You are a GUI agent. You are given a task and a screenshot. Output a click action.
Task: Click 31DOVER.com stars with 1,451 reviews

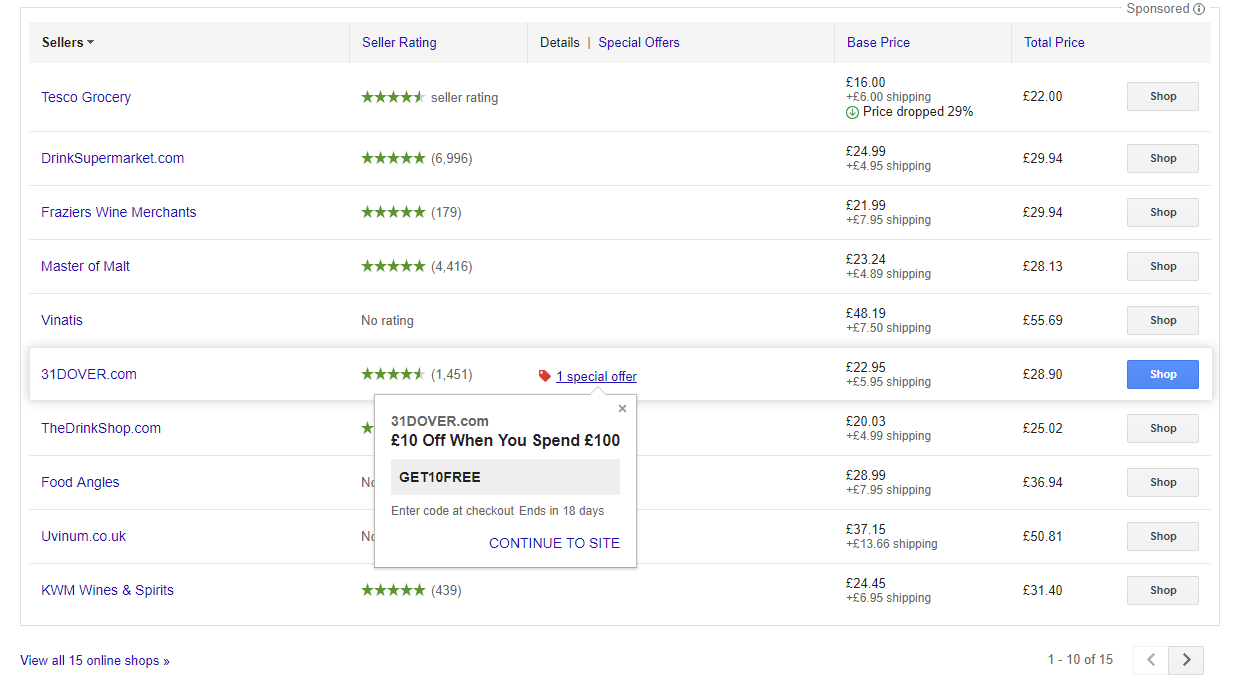click(393, 374)
